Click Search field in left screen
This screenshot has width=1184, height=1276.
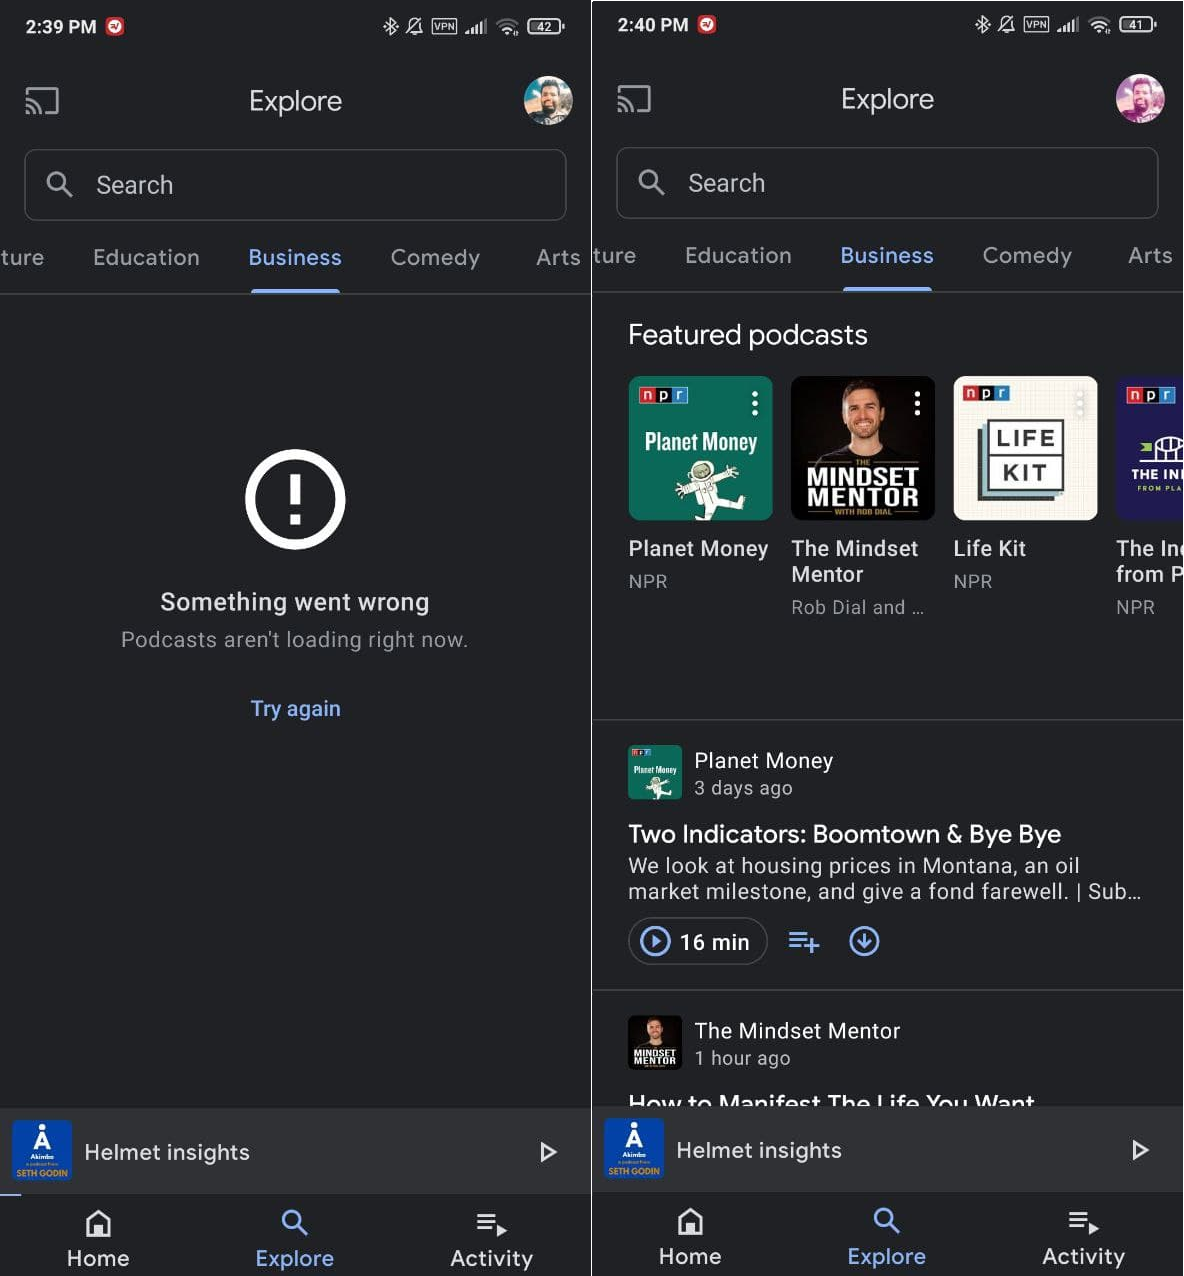(295, 185)
